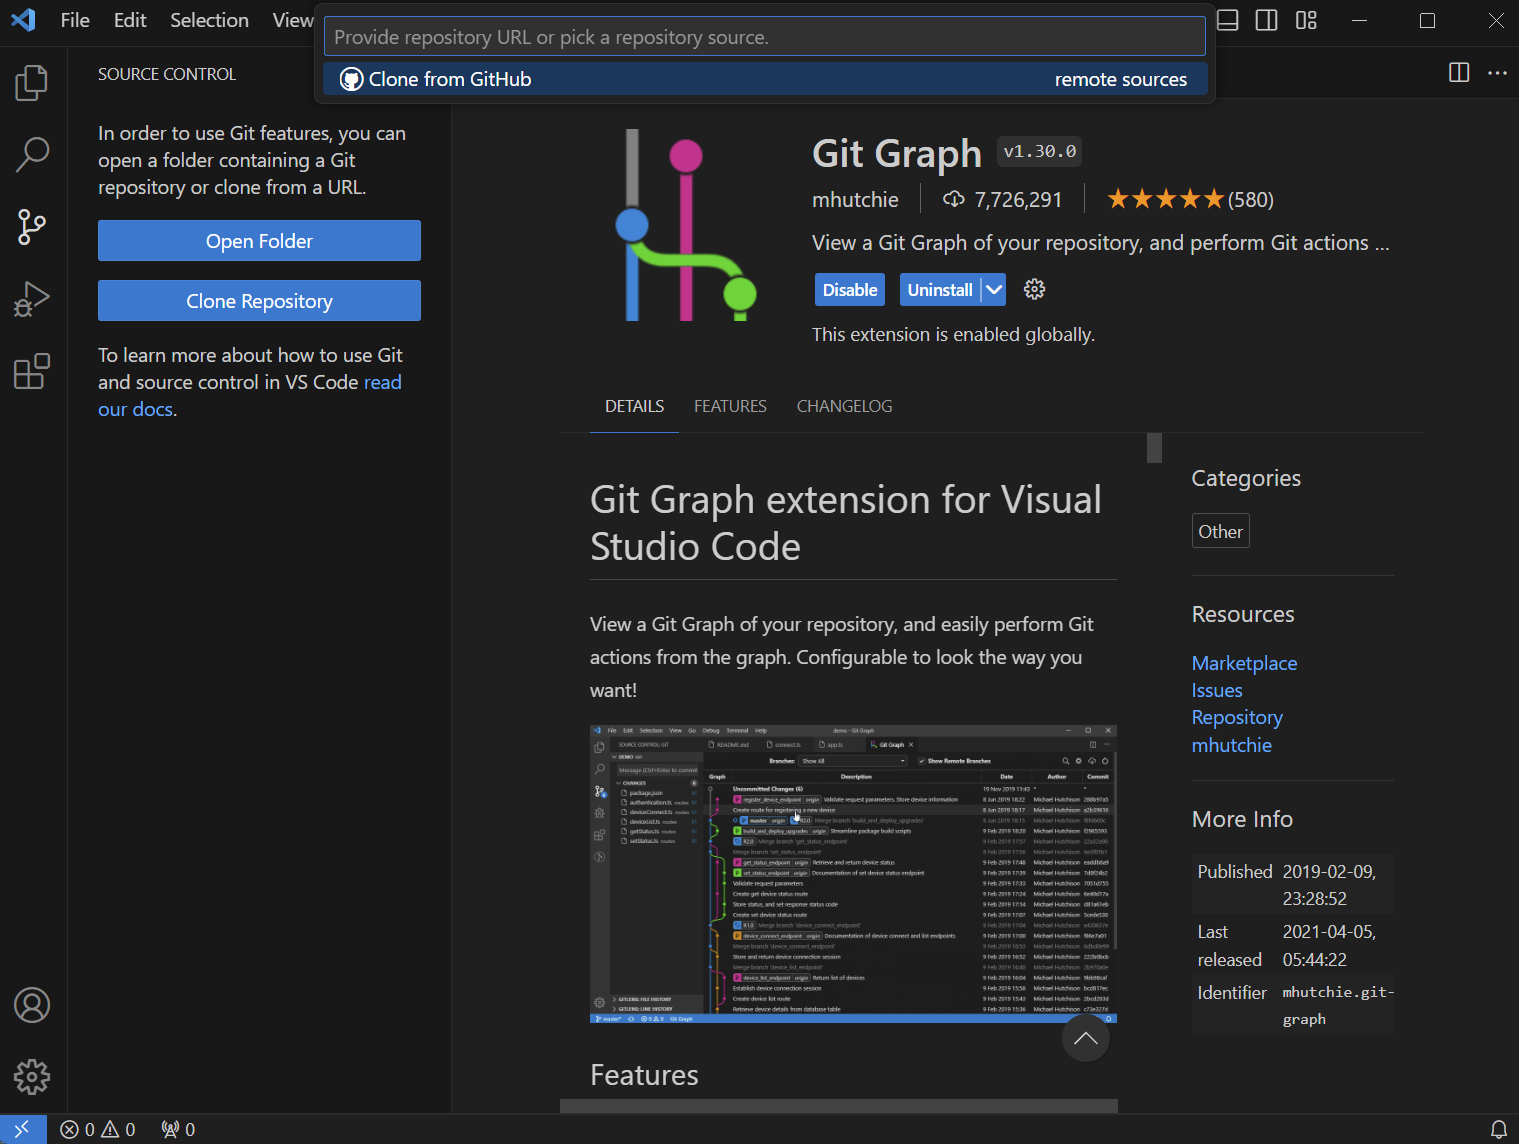Open the Extensions view icon
The height and width of the screenshot is (1144, 1519).
[x=32, y=371]
